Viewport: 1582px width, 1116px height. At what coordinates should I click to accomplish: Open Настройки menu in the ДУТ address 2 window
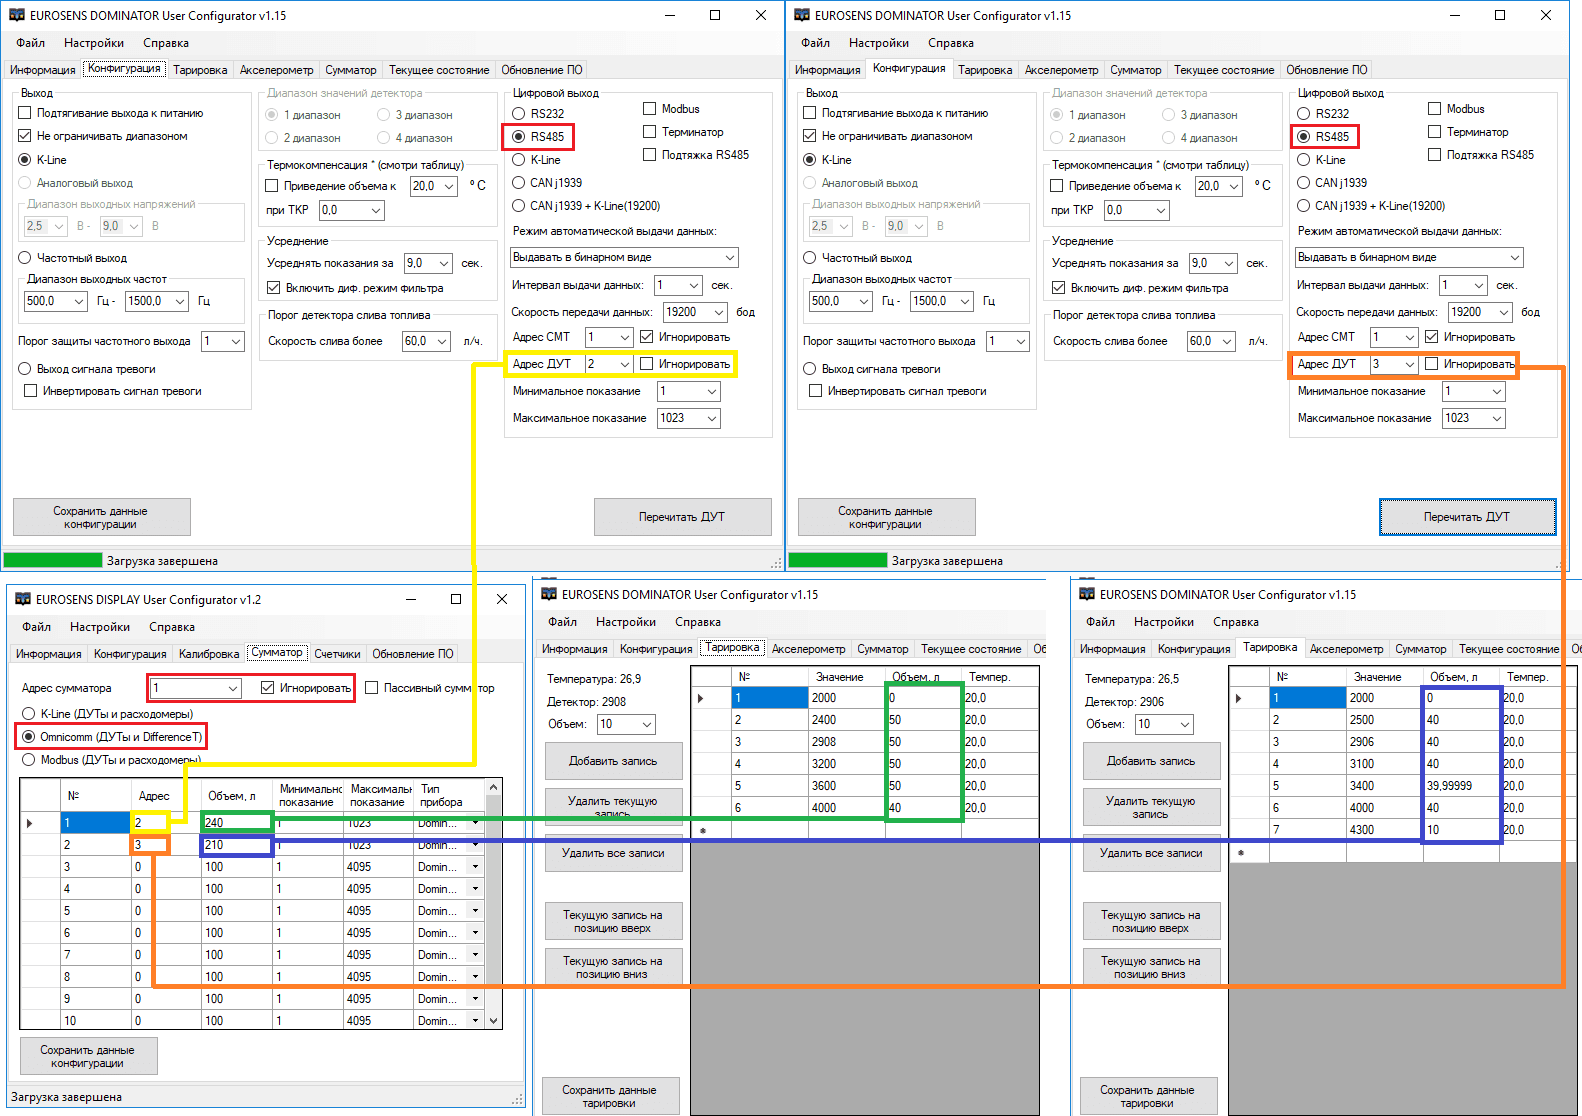(x=94, y=43)
